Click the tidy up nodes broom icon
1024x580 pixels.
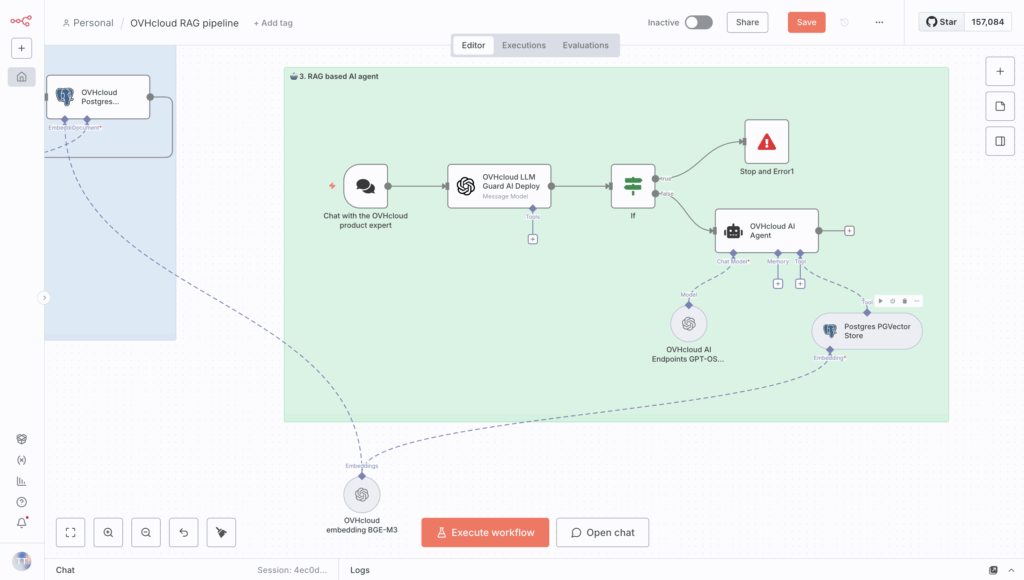[x=221, y=533]
